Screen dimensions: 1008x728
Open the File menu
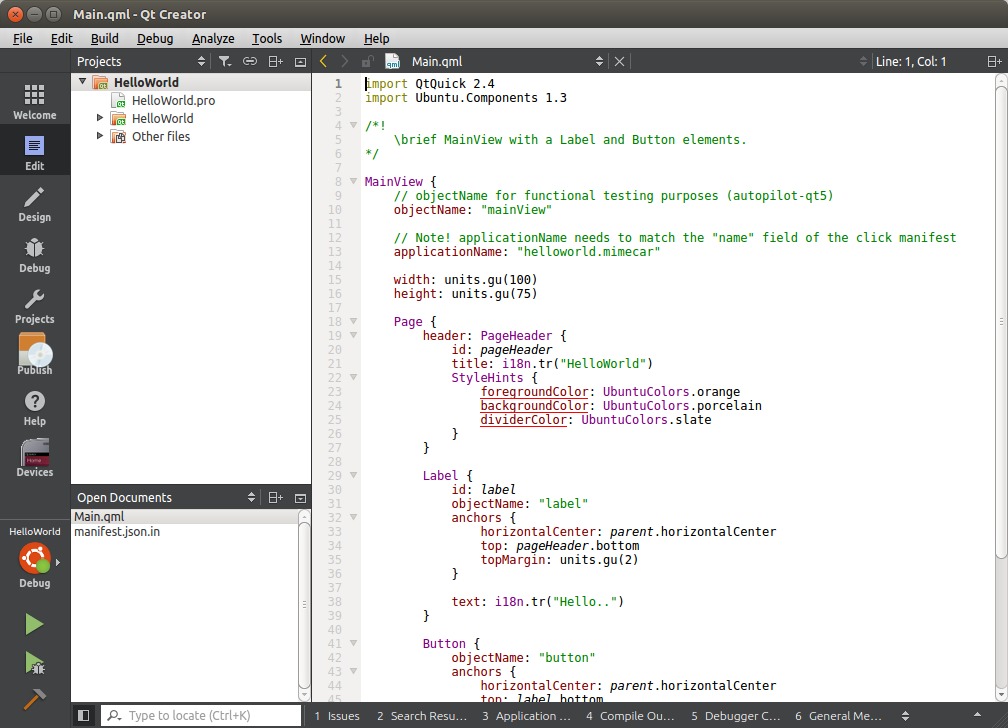coord(22,39)
